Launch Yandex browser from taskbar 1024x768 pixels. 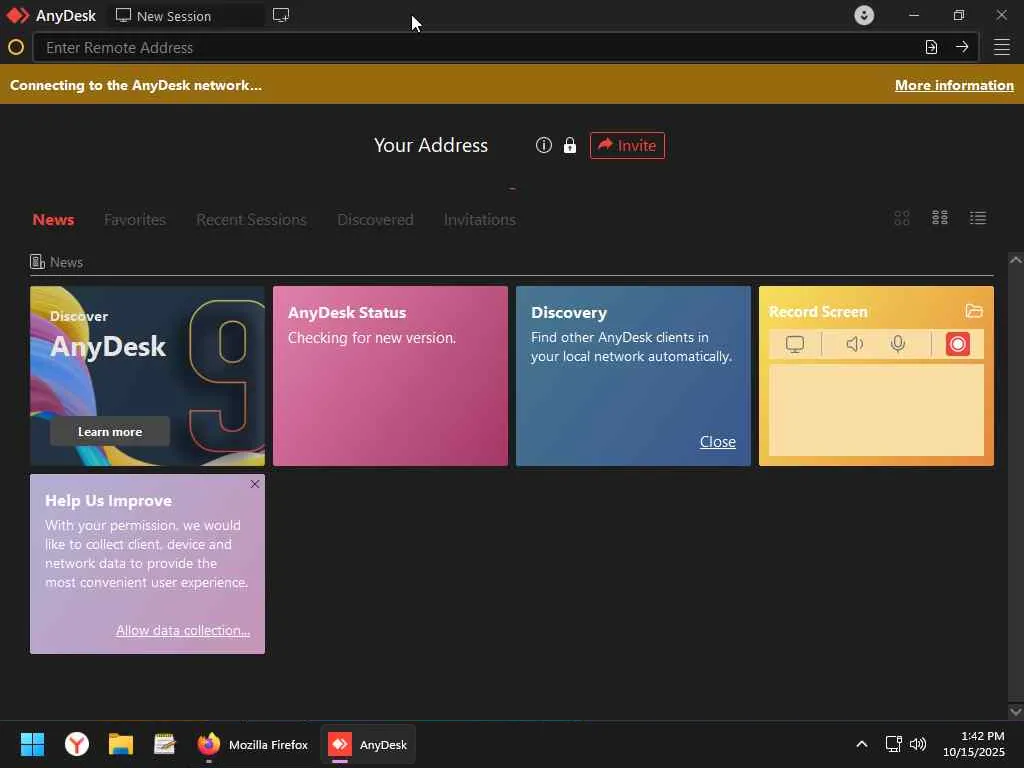point(77,744)
